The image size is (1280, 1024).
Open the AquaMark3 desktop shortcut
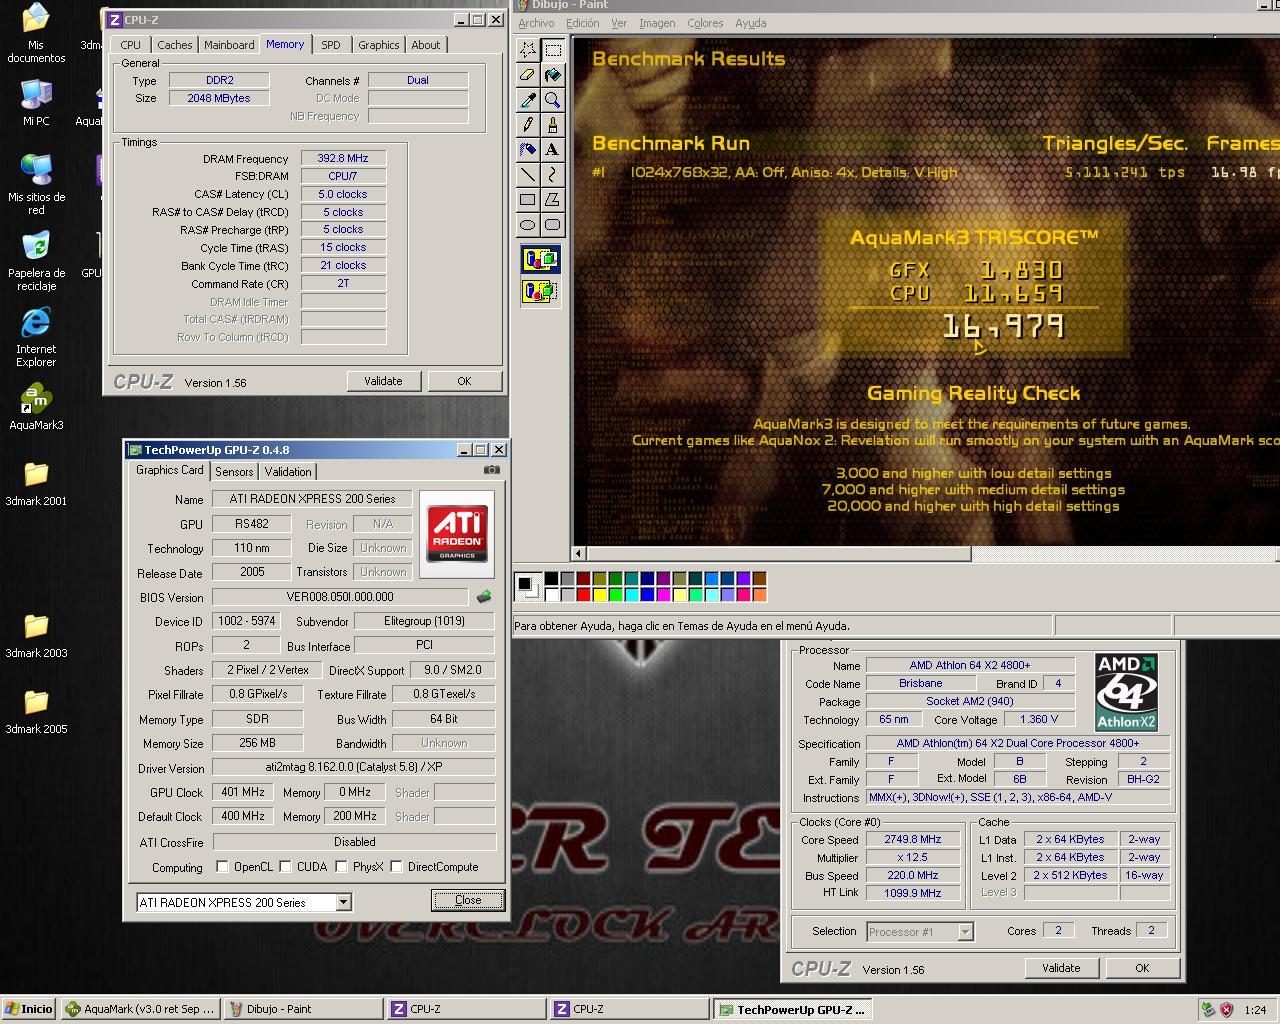coord(36,407)
